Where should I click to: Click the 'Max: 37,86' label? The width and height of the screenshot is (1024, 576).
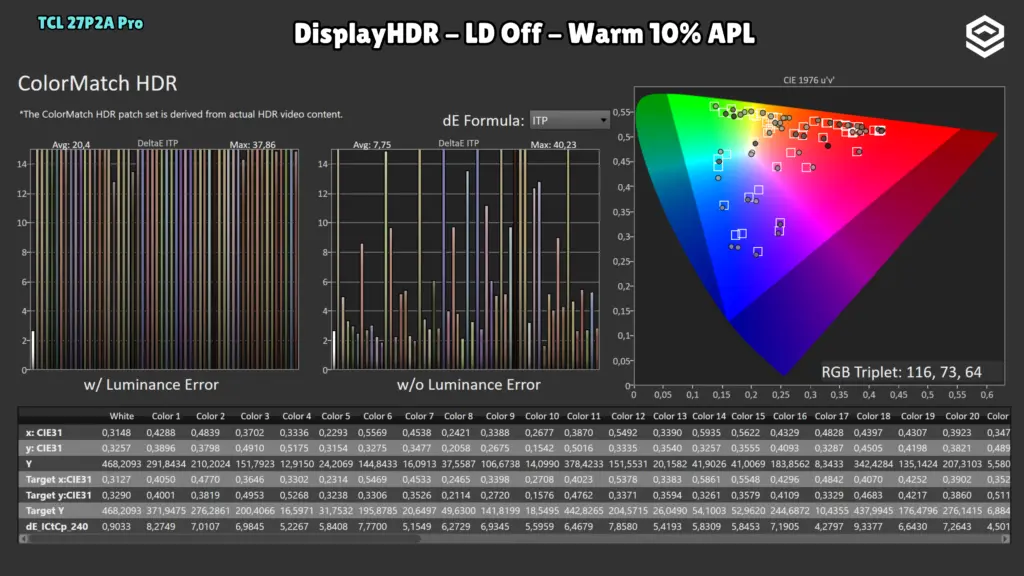click(x=252, y=144)
